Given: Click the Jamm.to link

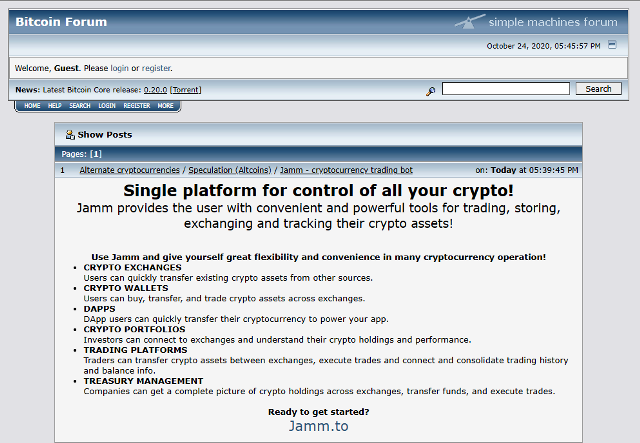Looking at the screenshot, I should pyautogui.click(x=318, y=425).
